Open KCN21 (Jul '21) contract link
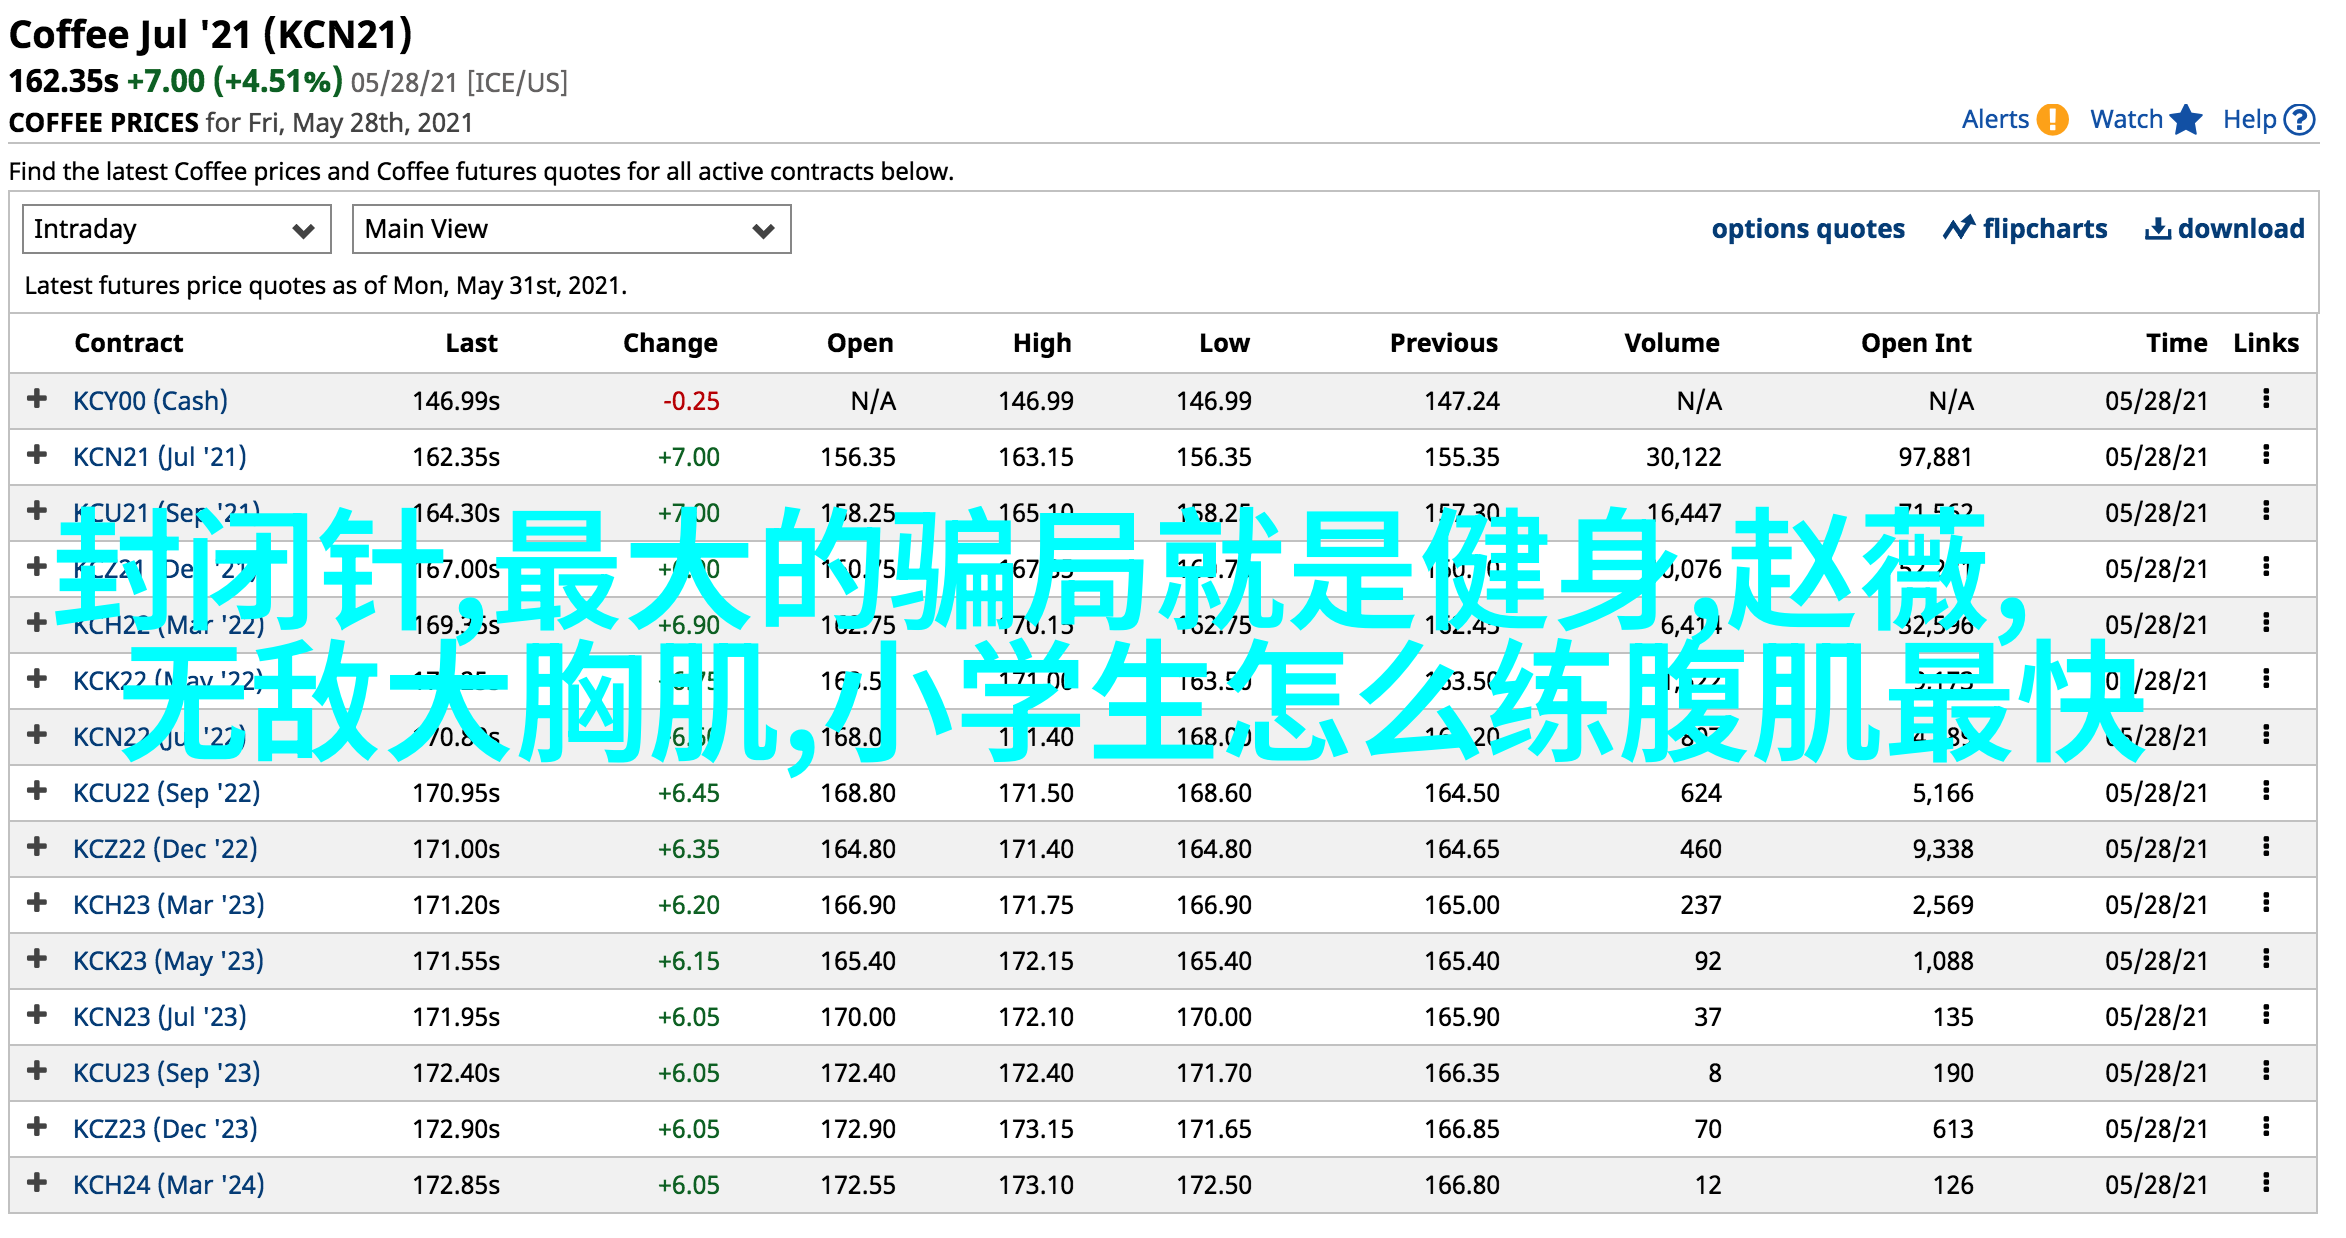 (x=159, y=457)
